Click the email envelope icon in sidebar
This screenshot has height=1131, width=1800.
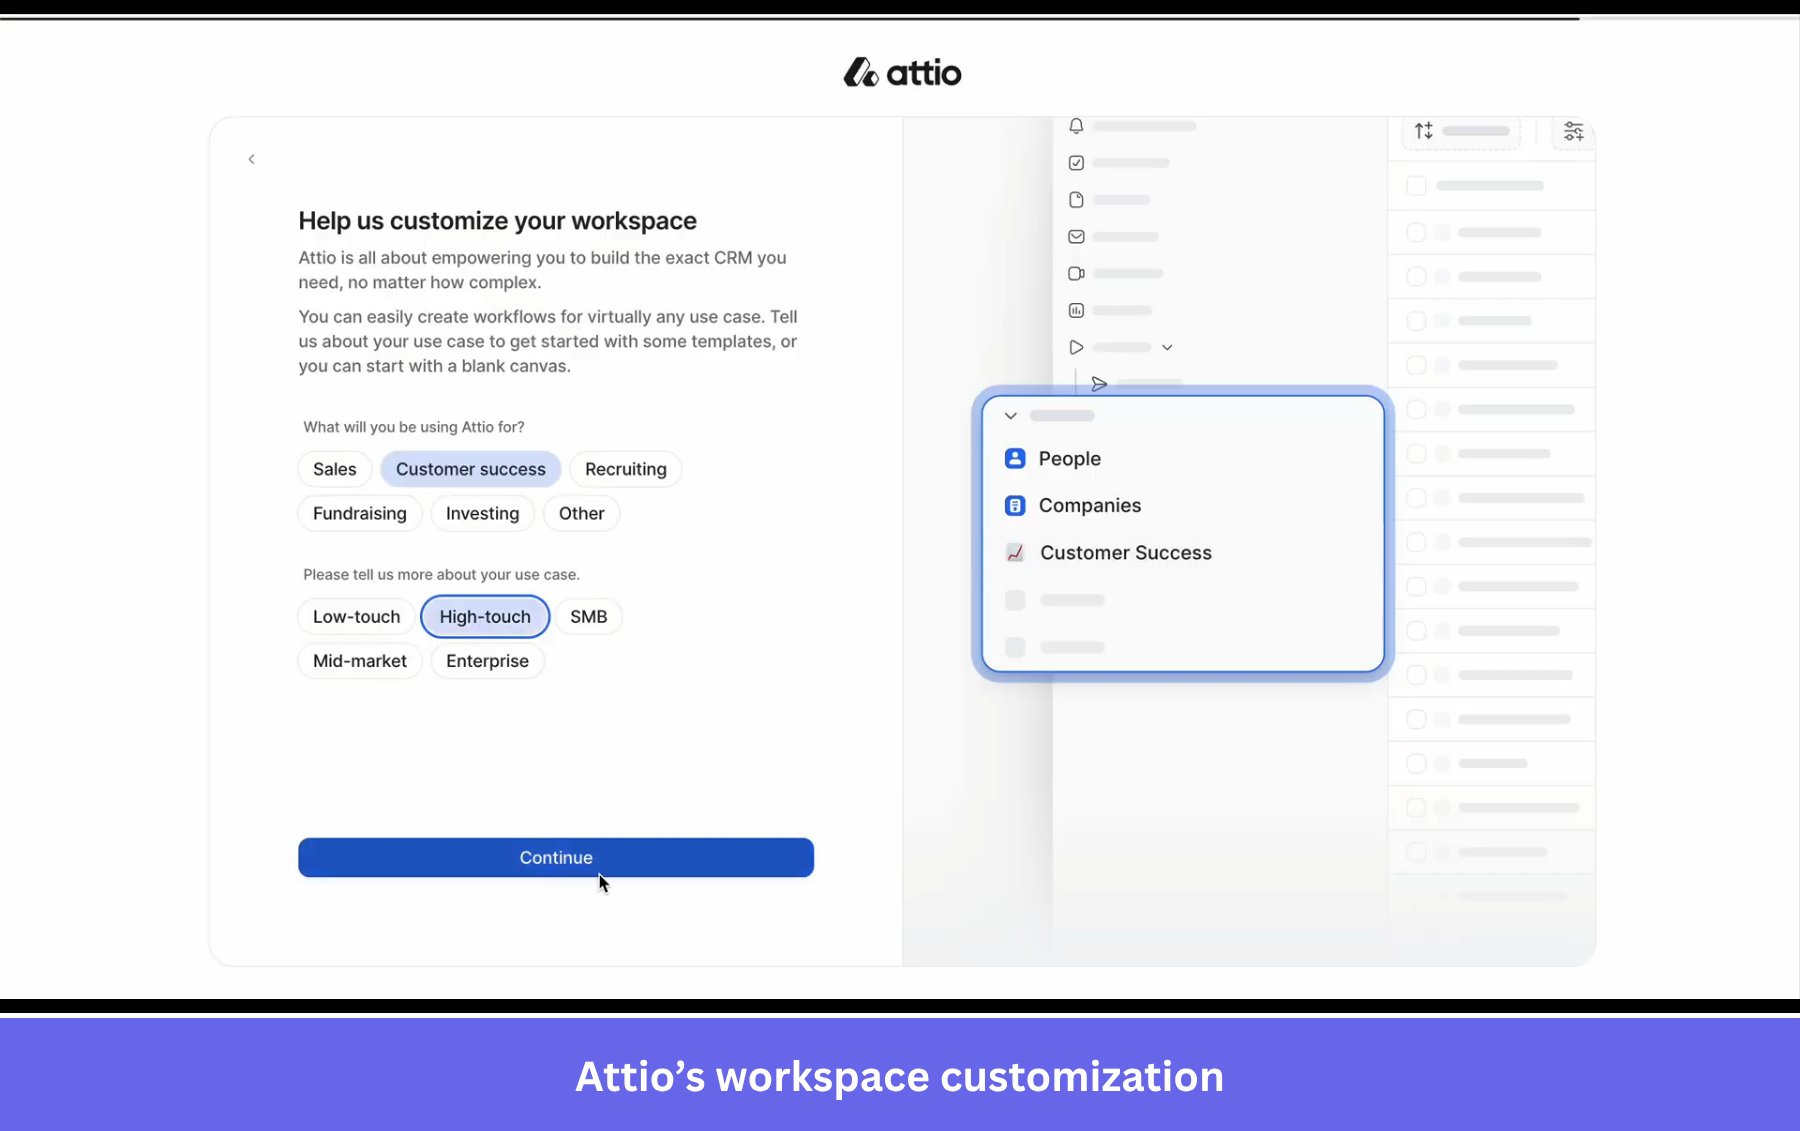[x=1075, y=236]
